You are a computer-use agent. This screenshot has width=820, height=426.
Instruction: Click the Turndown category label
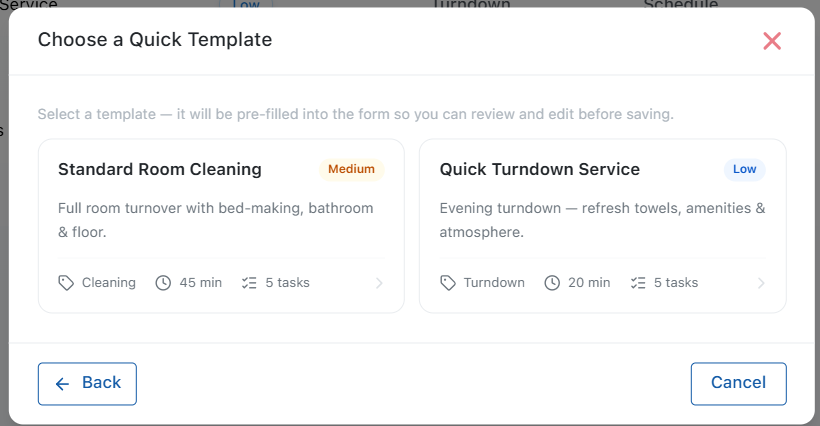[x=494, y=283]
